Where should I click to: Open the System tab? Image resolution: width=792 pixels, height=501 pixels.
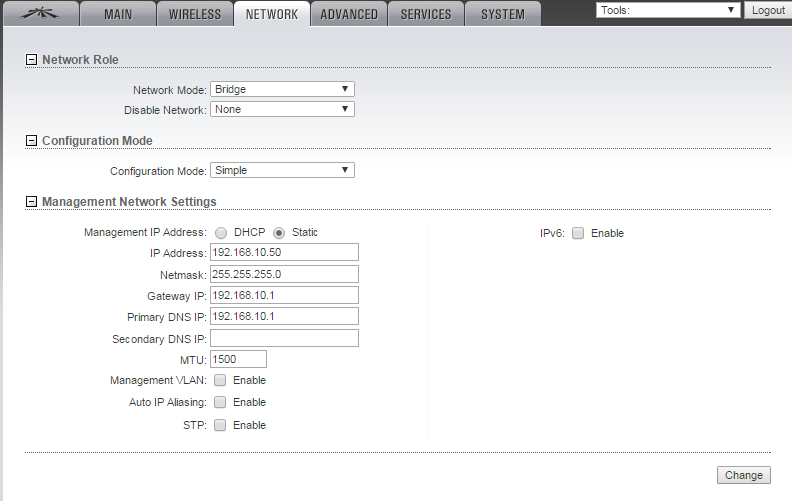coord(503,14)
